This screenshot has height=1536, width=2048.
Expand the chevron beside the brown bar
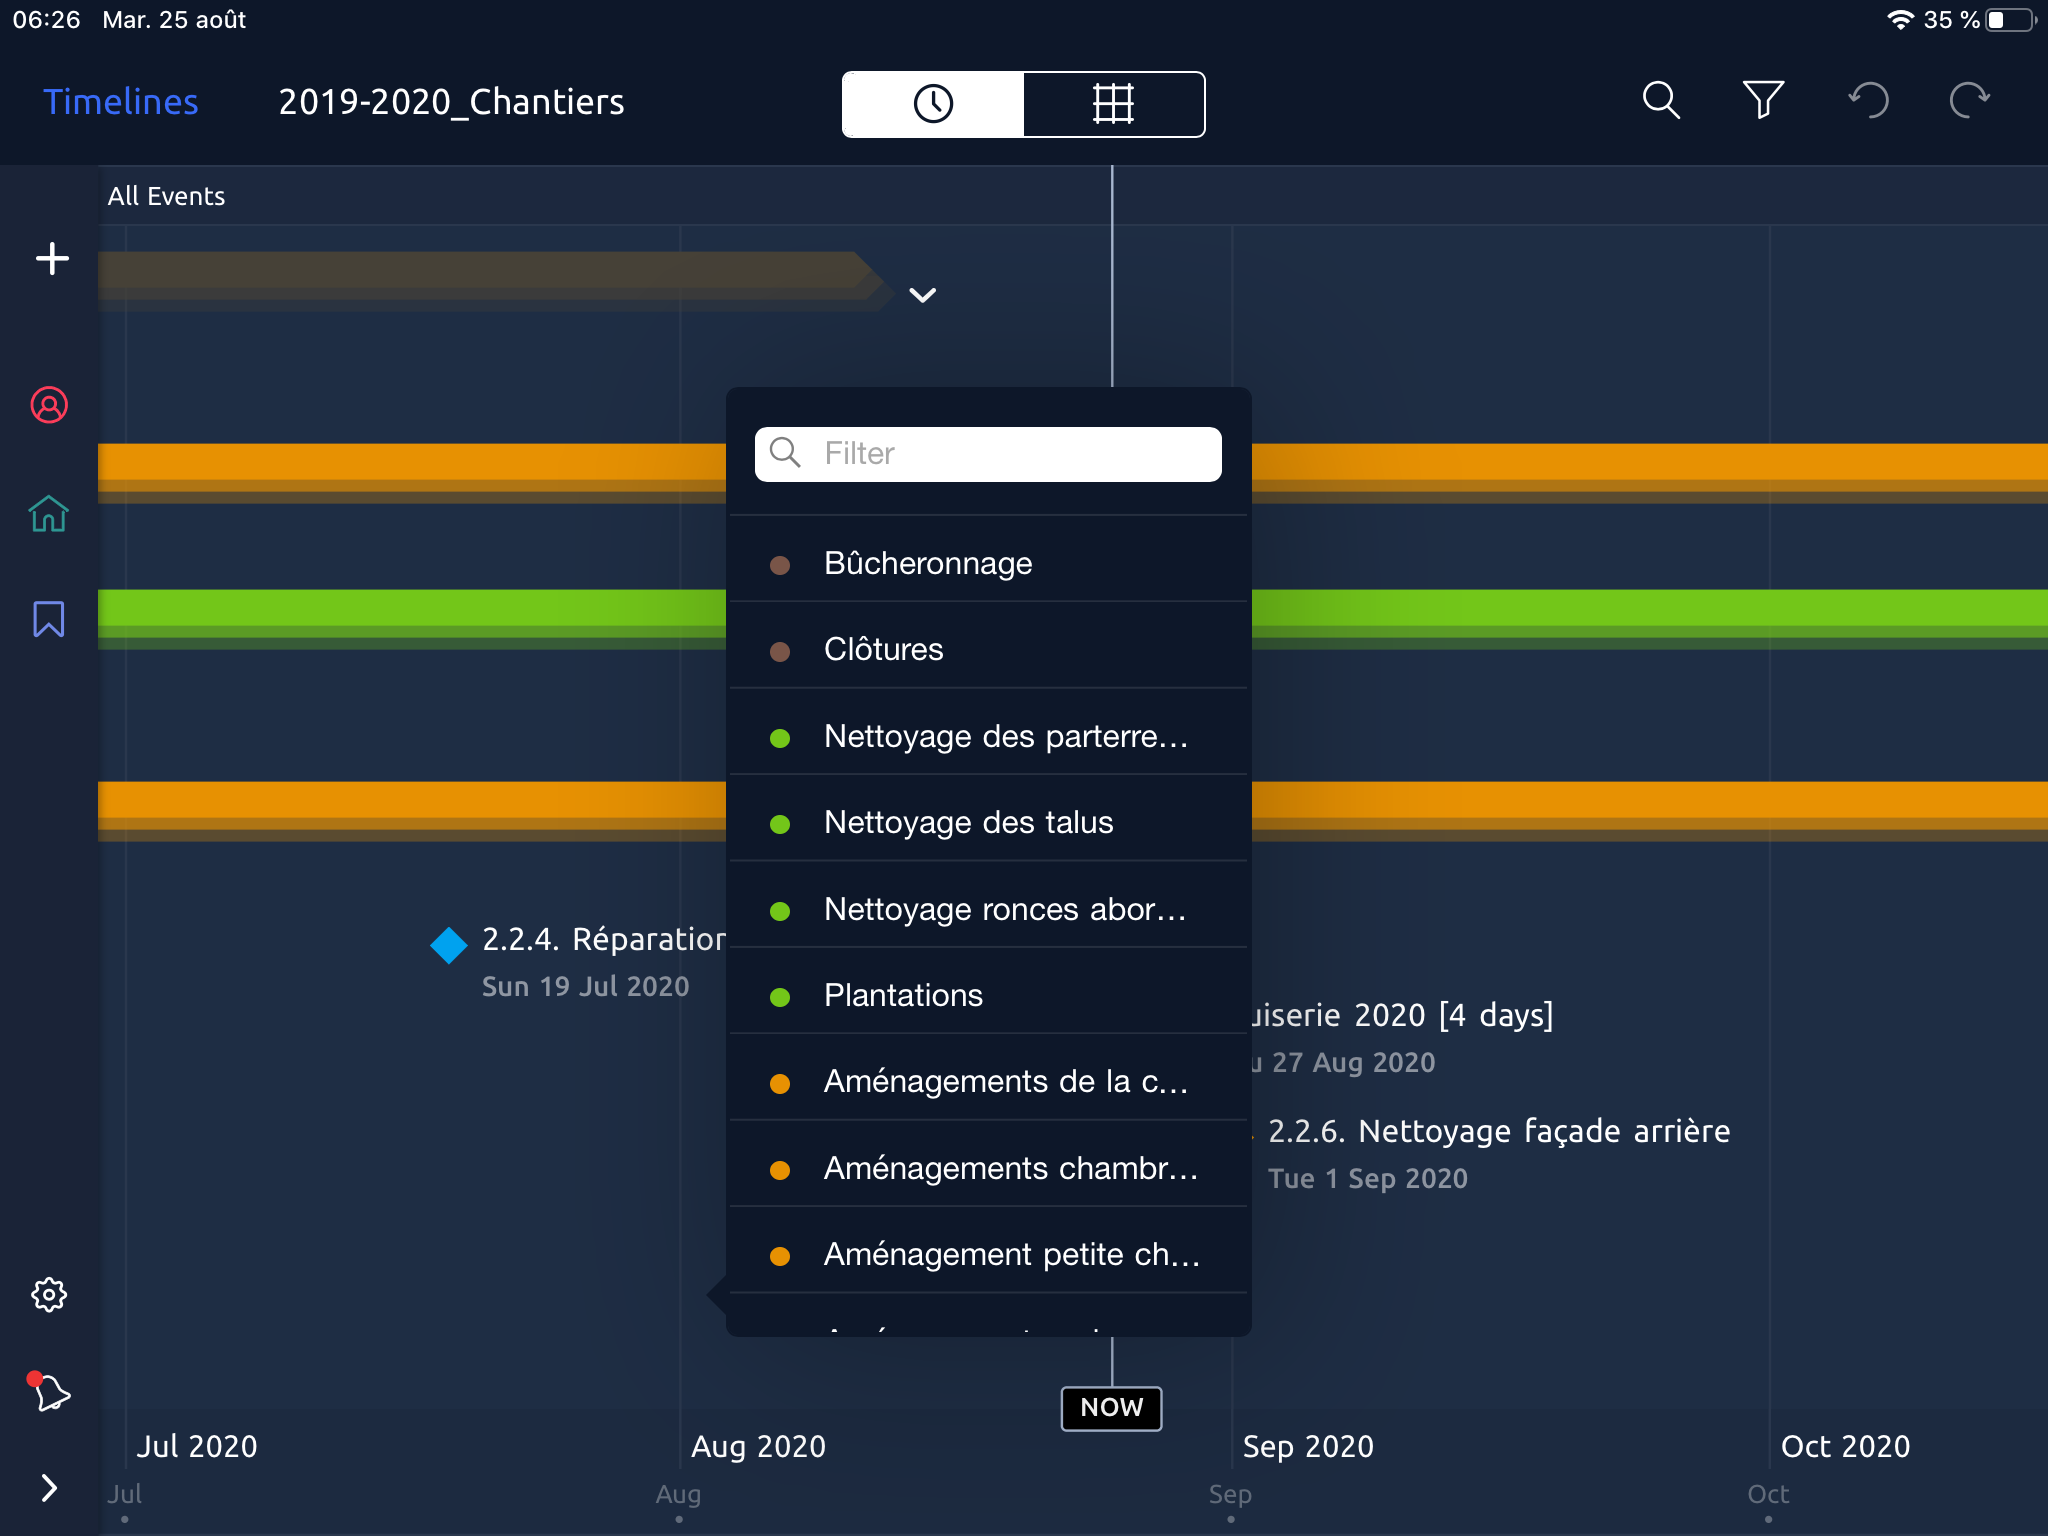coord(922,295)
